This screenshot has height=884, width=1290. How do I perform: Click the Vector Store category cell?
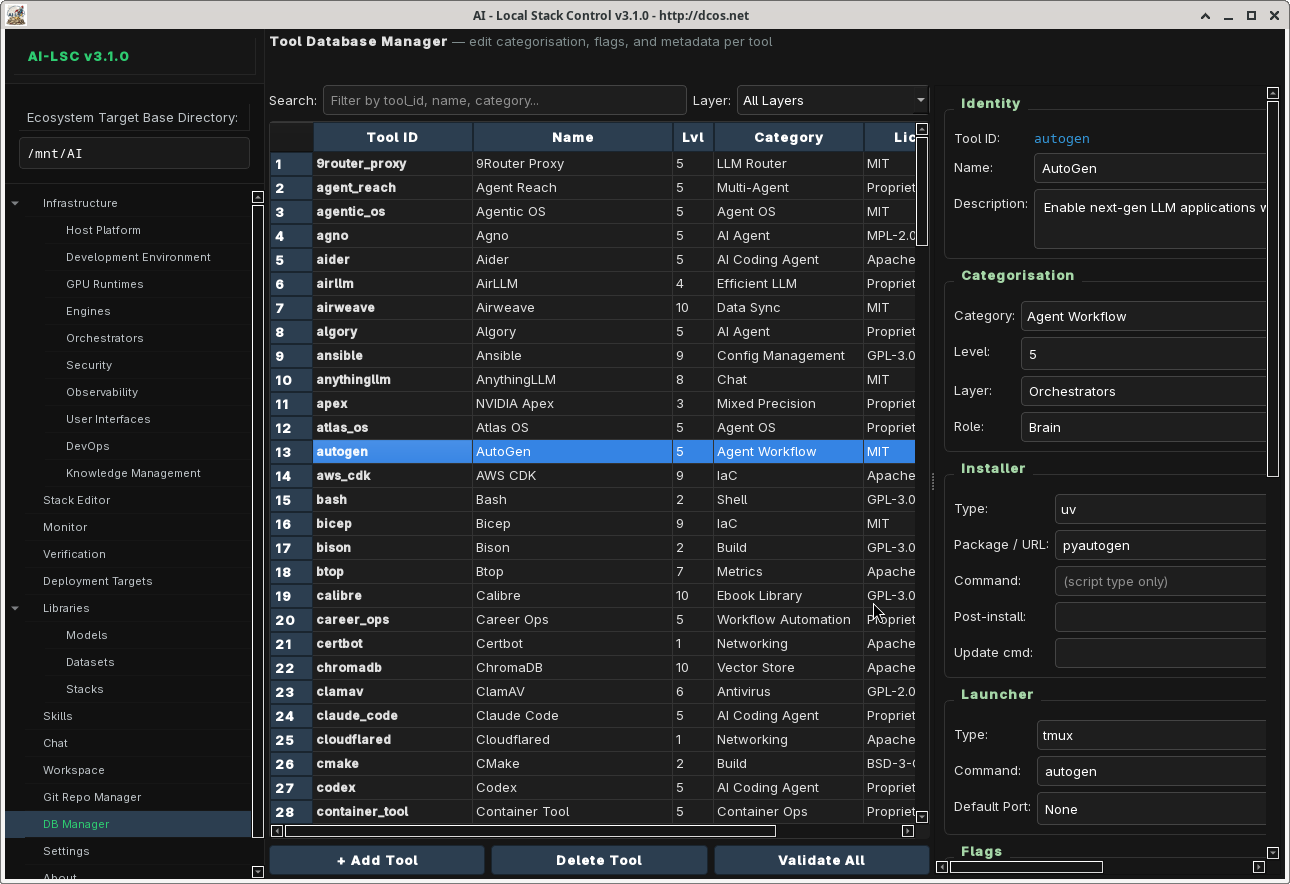click(x=788, y=668)
